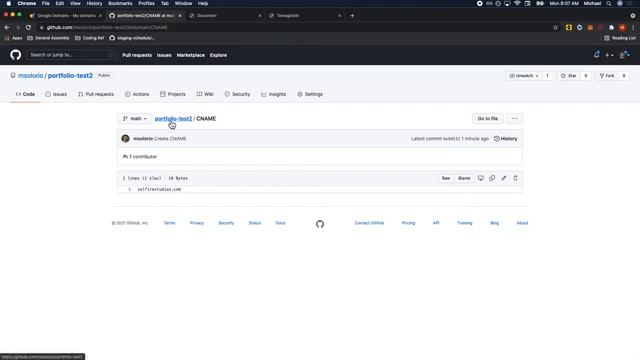Go back with browser back arrow
This screenshot has height=360, width=640.
pos(7,27)
